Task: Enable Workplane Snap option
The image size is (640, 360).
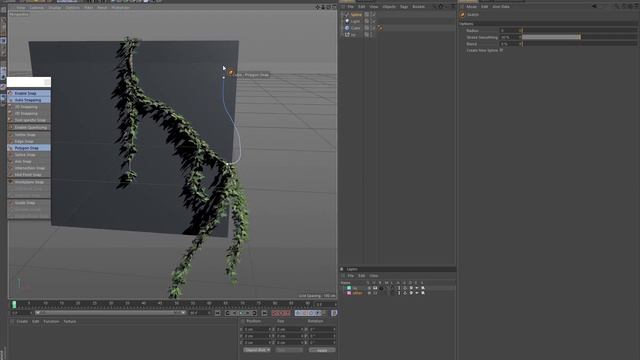Action: [x=29, y=182]
